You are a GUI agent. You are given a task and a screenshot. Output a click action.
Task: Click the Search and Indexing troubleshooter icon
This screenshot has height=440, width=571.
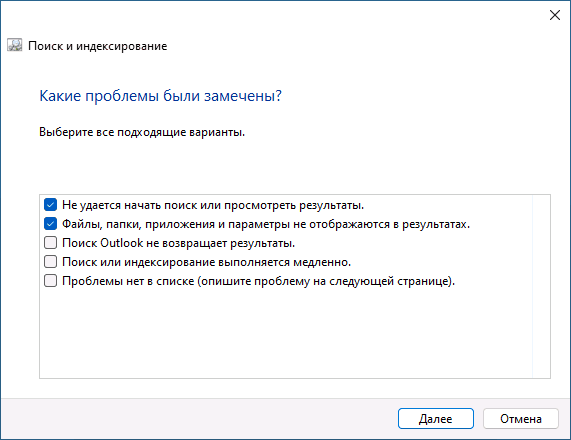[x=15, y=46]
